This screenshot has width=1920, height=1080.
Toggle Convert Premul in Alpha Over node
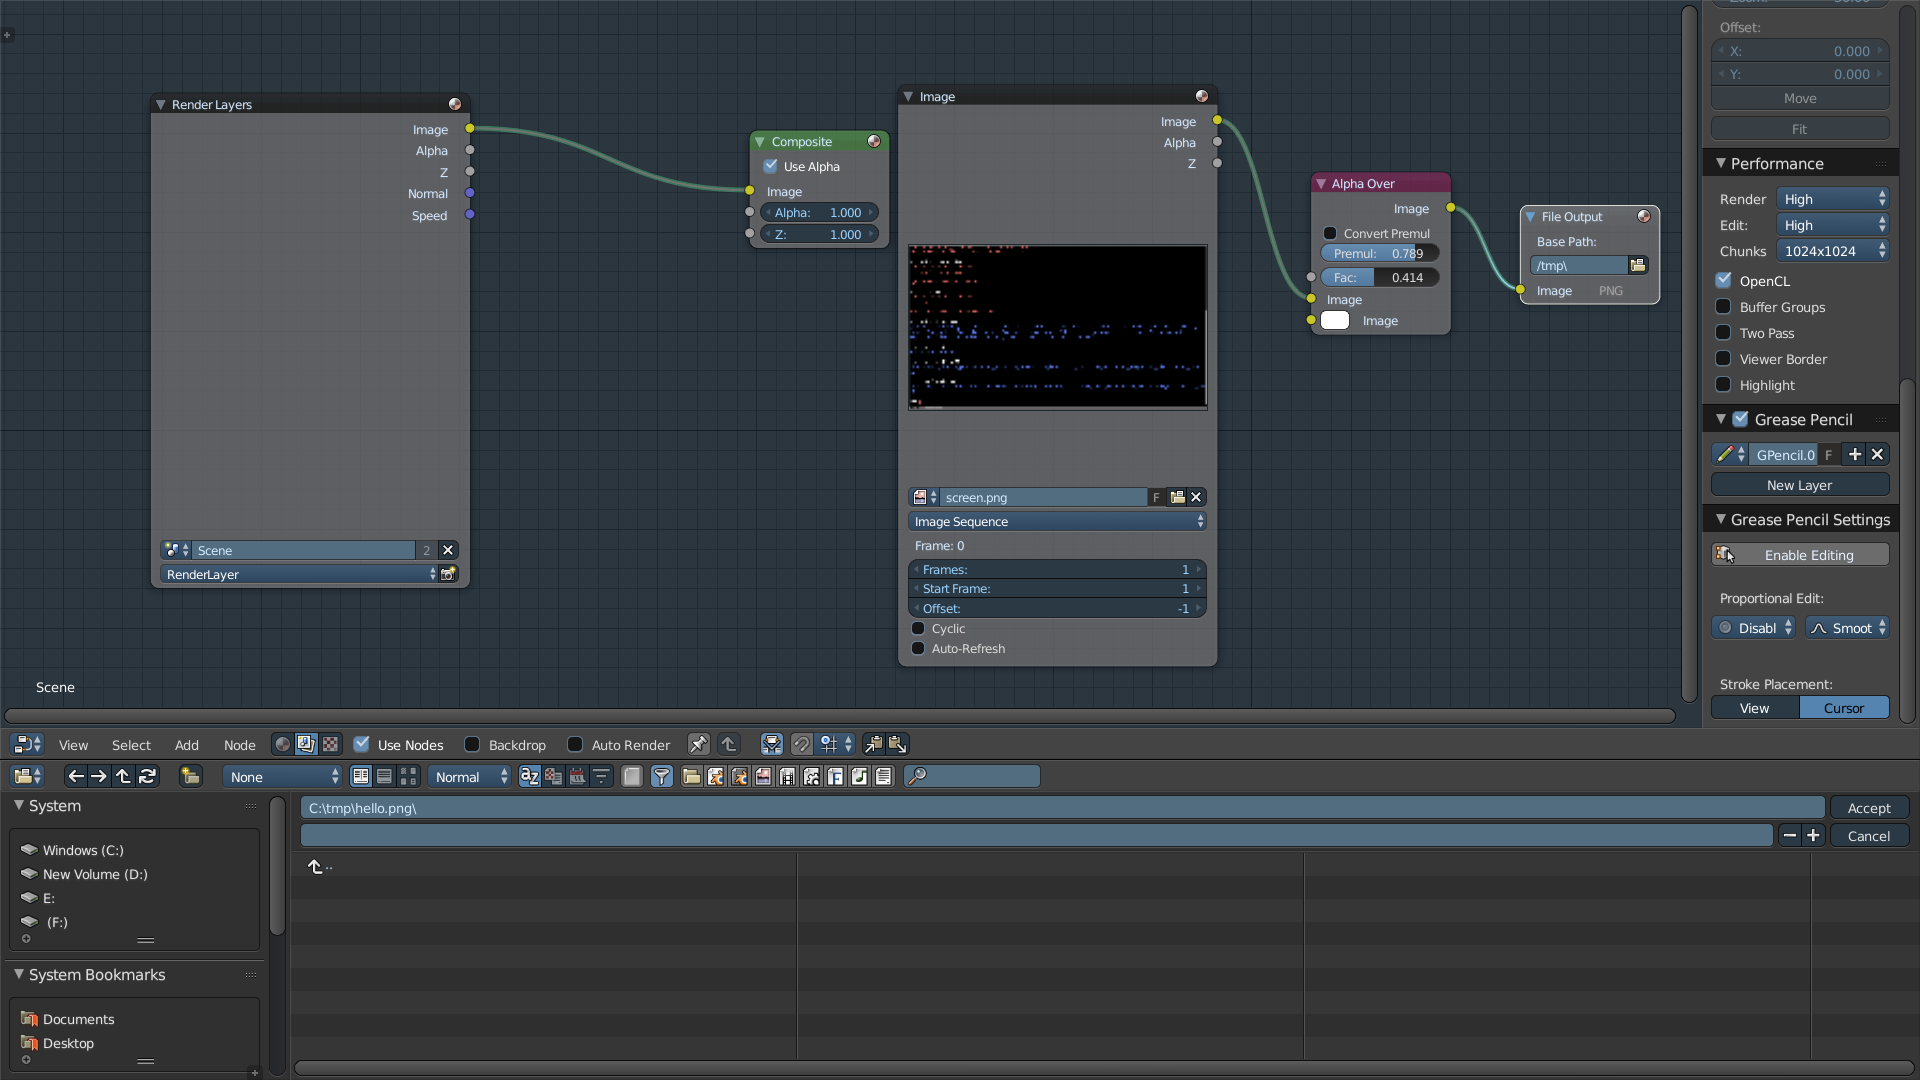pyautogui.click(x=1330, y=233)
